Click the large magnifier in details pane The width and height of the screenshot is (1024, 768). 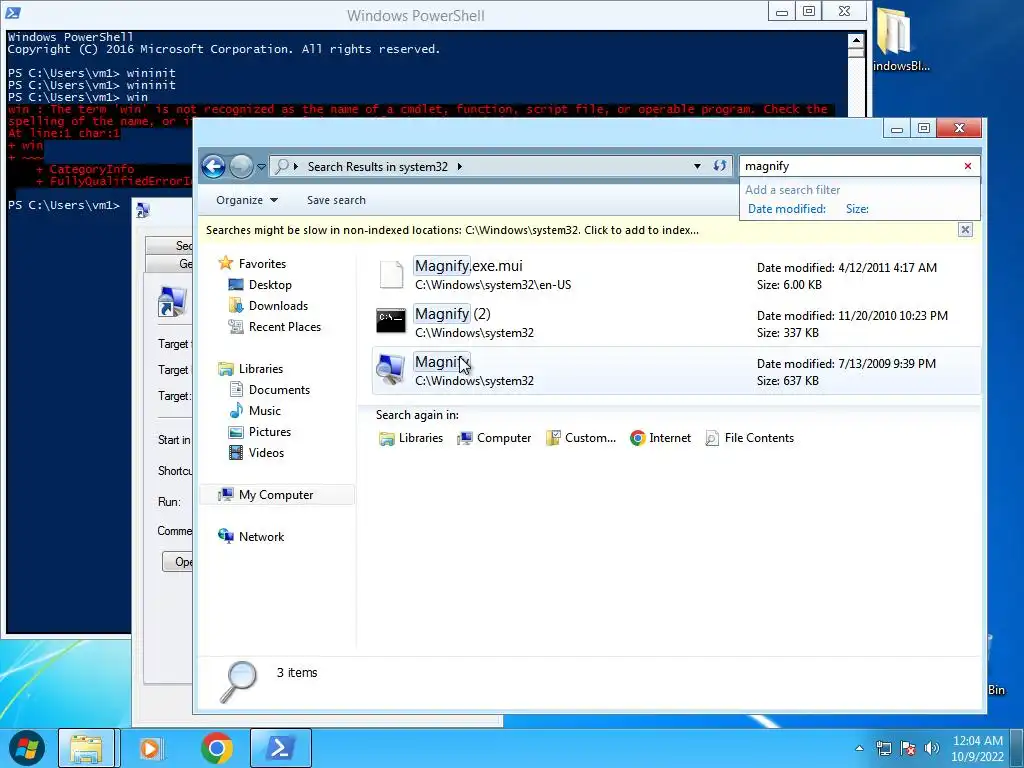(x=238, y=681)
